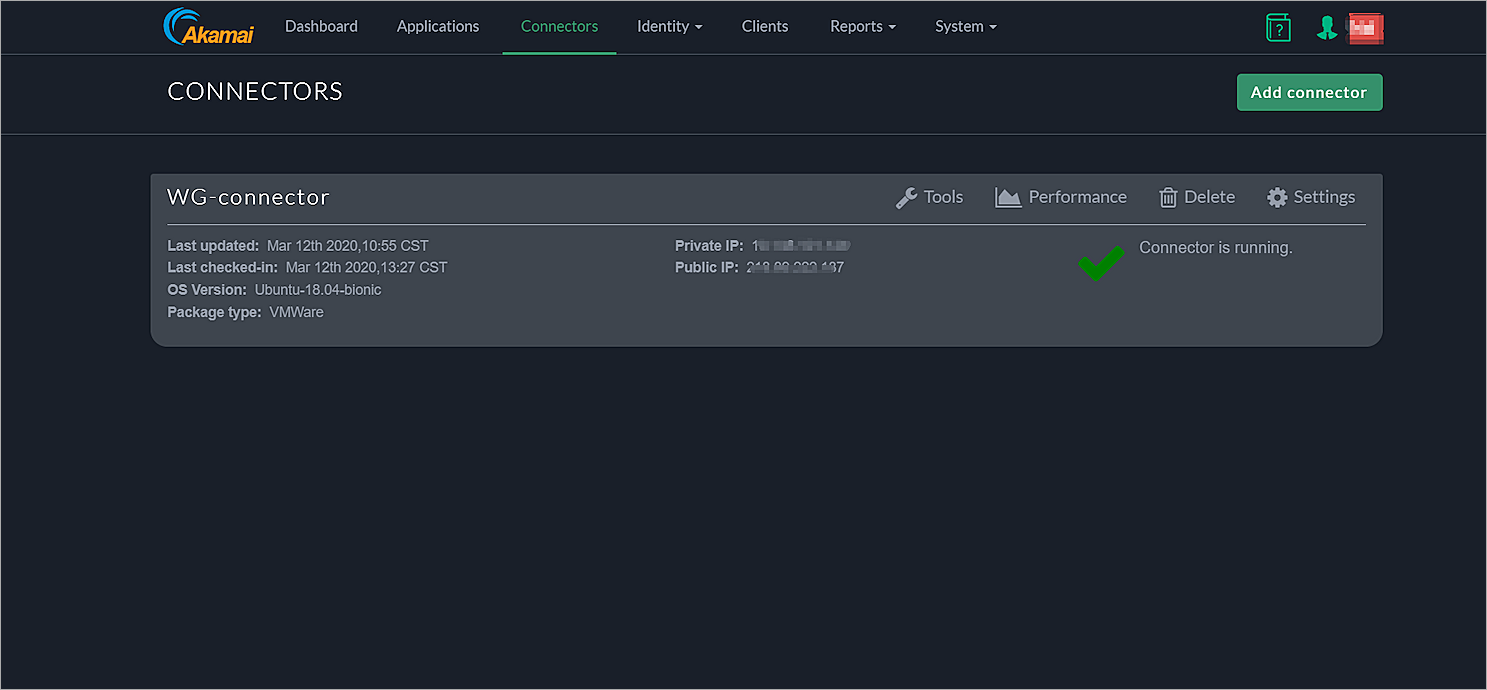Viewport: 1487px width, 690px height.
Task: Expand the Reports dropdown menu
Action: coord(862,27)
